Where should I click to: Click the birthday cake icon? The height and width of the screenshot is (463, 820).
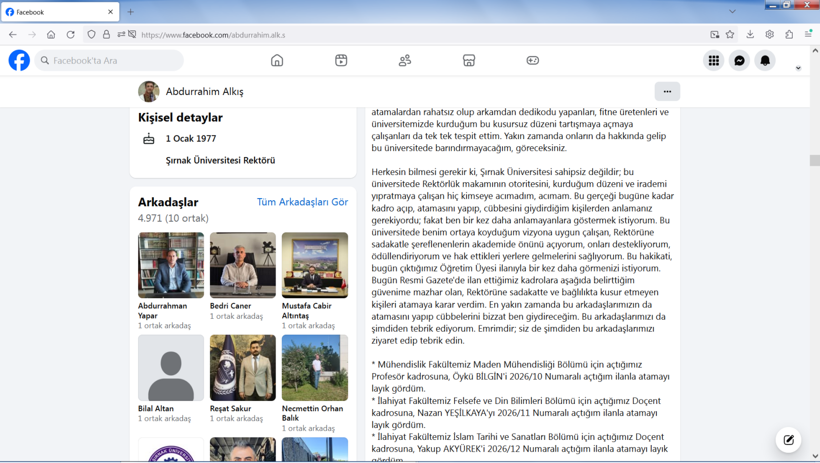click(x=149, y=139)
